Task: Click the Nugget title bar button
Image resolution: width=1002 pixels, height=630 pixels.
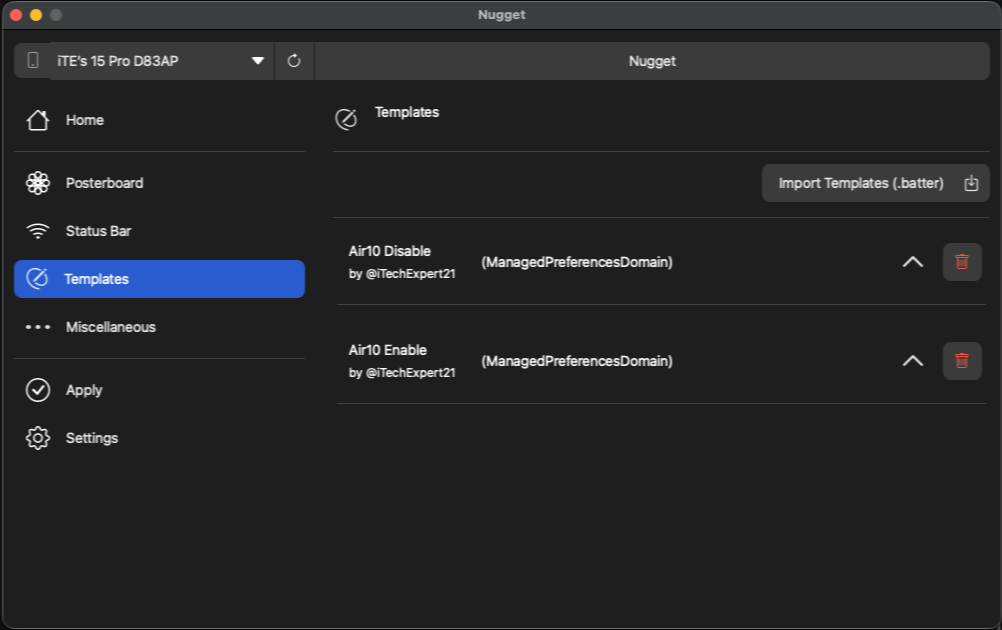Action: coord(652,61)
